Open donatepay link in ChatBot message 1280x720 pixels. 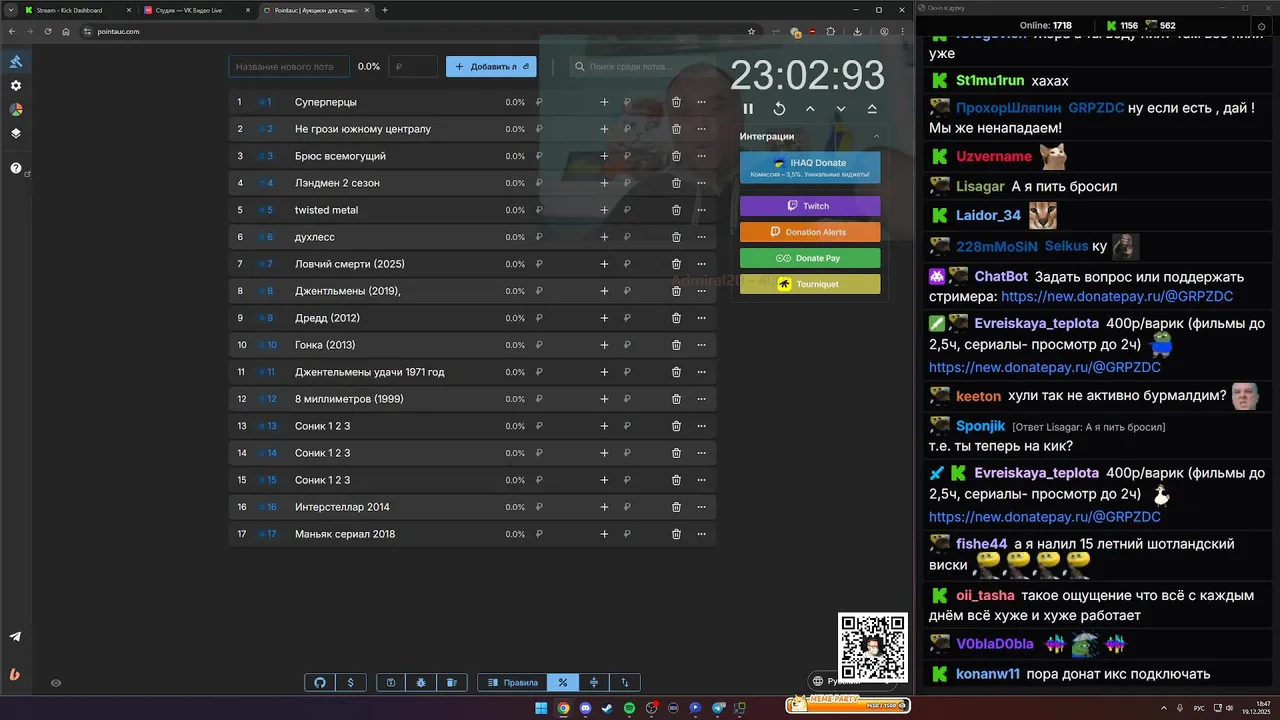click(x=1117, y=297)
